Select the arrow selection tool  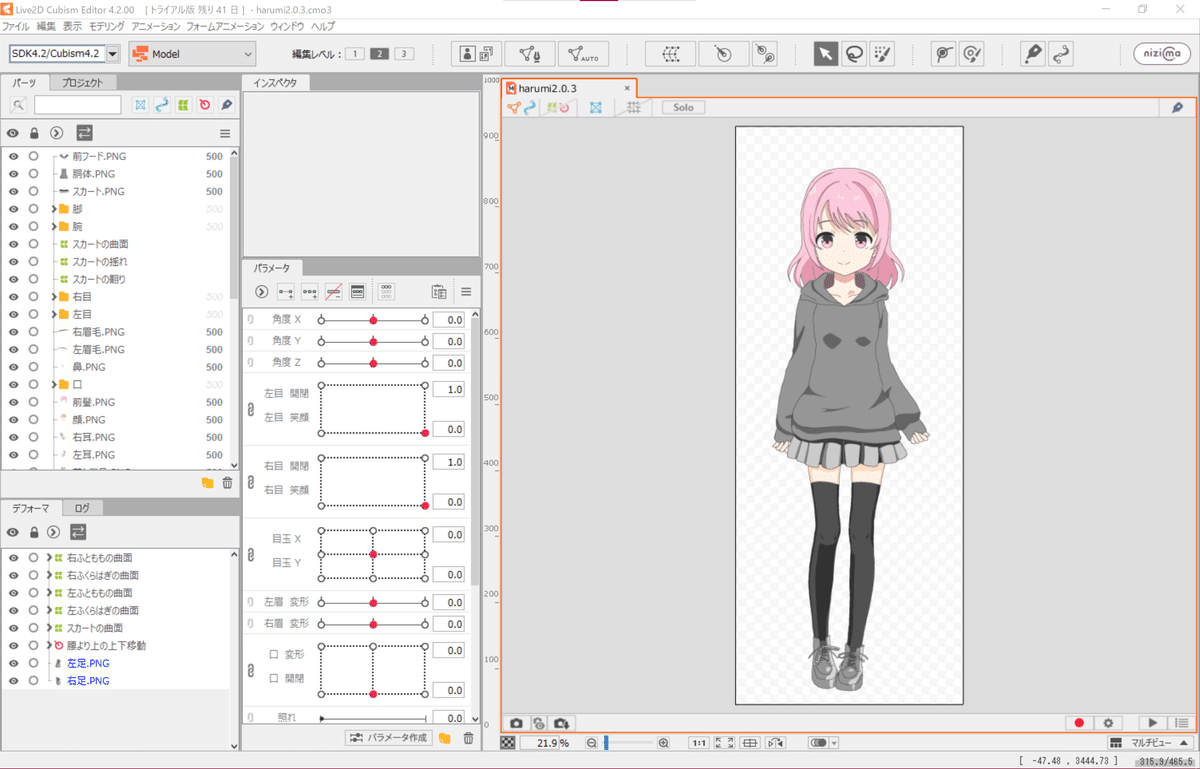825,54
